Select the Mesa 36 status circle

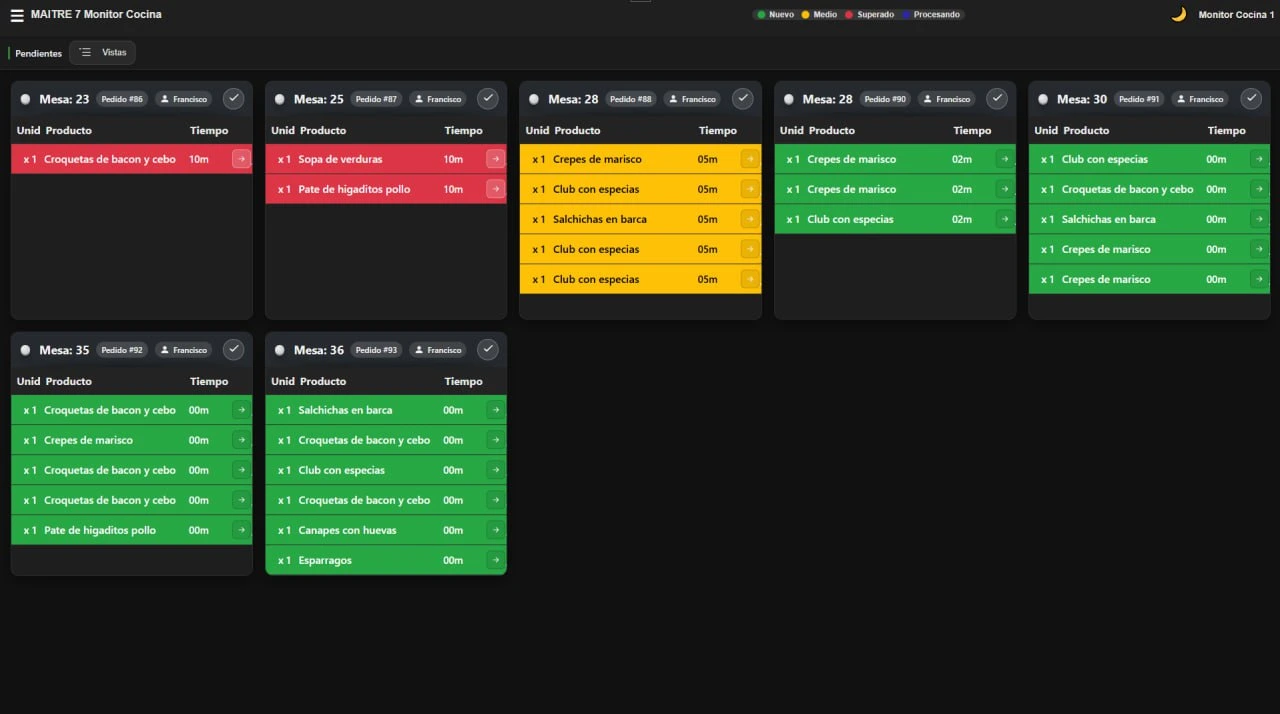[279, 350]
